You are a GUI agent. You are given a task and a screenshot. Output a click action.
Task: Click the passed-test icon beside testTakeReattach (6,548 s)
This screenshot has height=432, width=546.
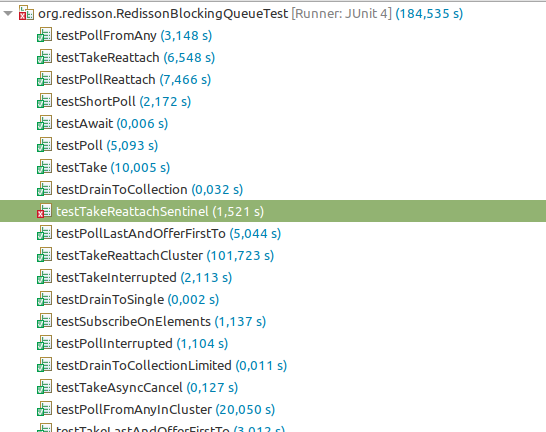(45, 57)
